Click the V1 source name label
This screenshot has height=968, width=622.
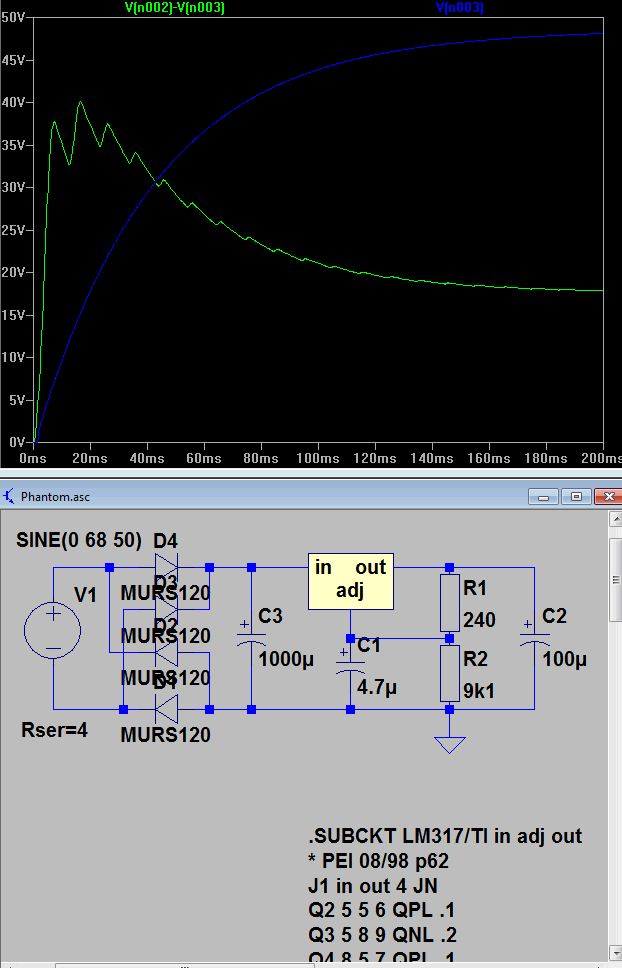tap(86, 595)
